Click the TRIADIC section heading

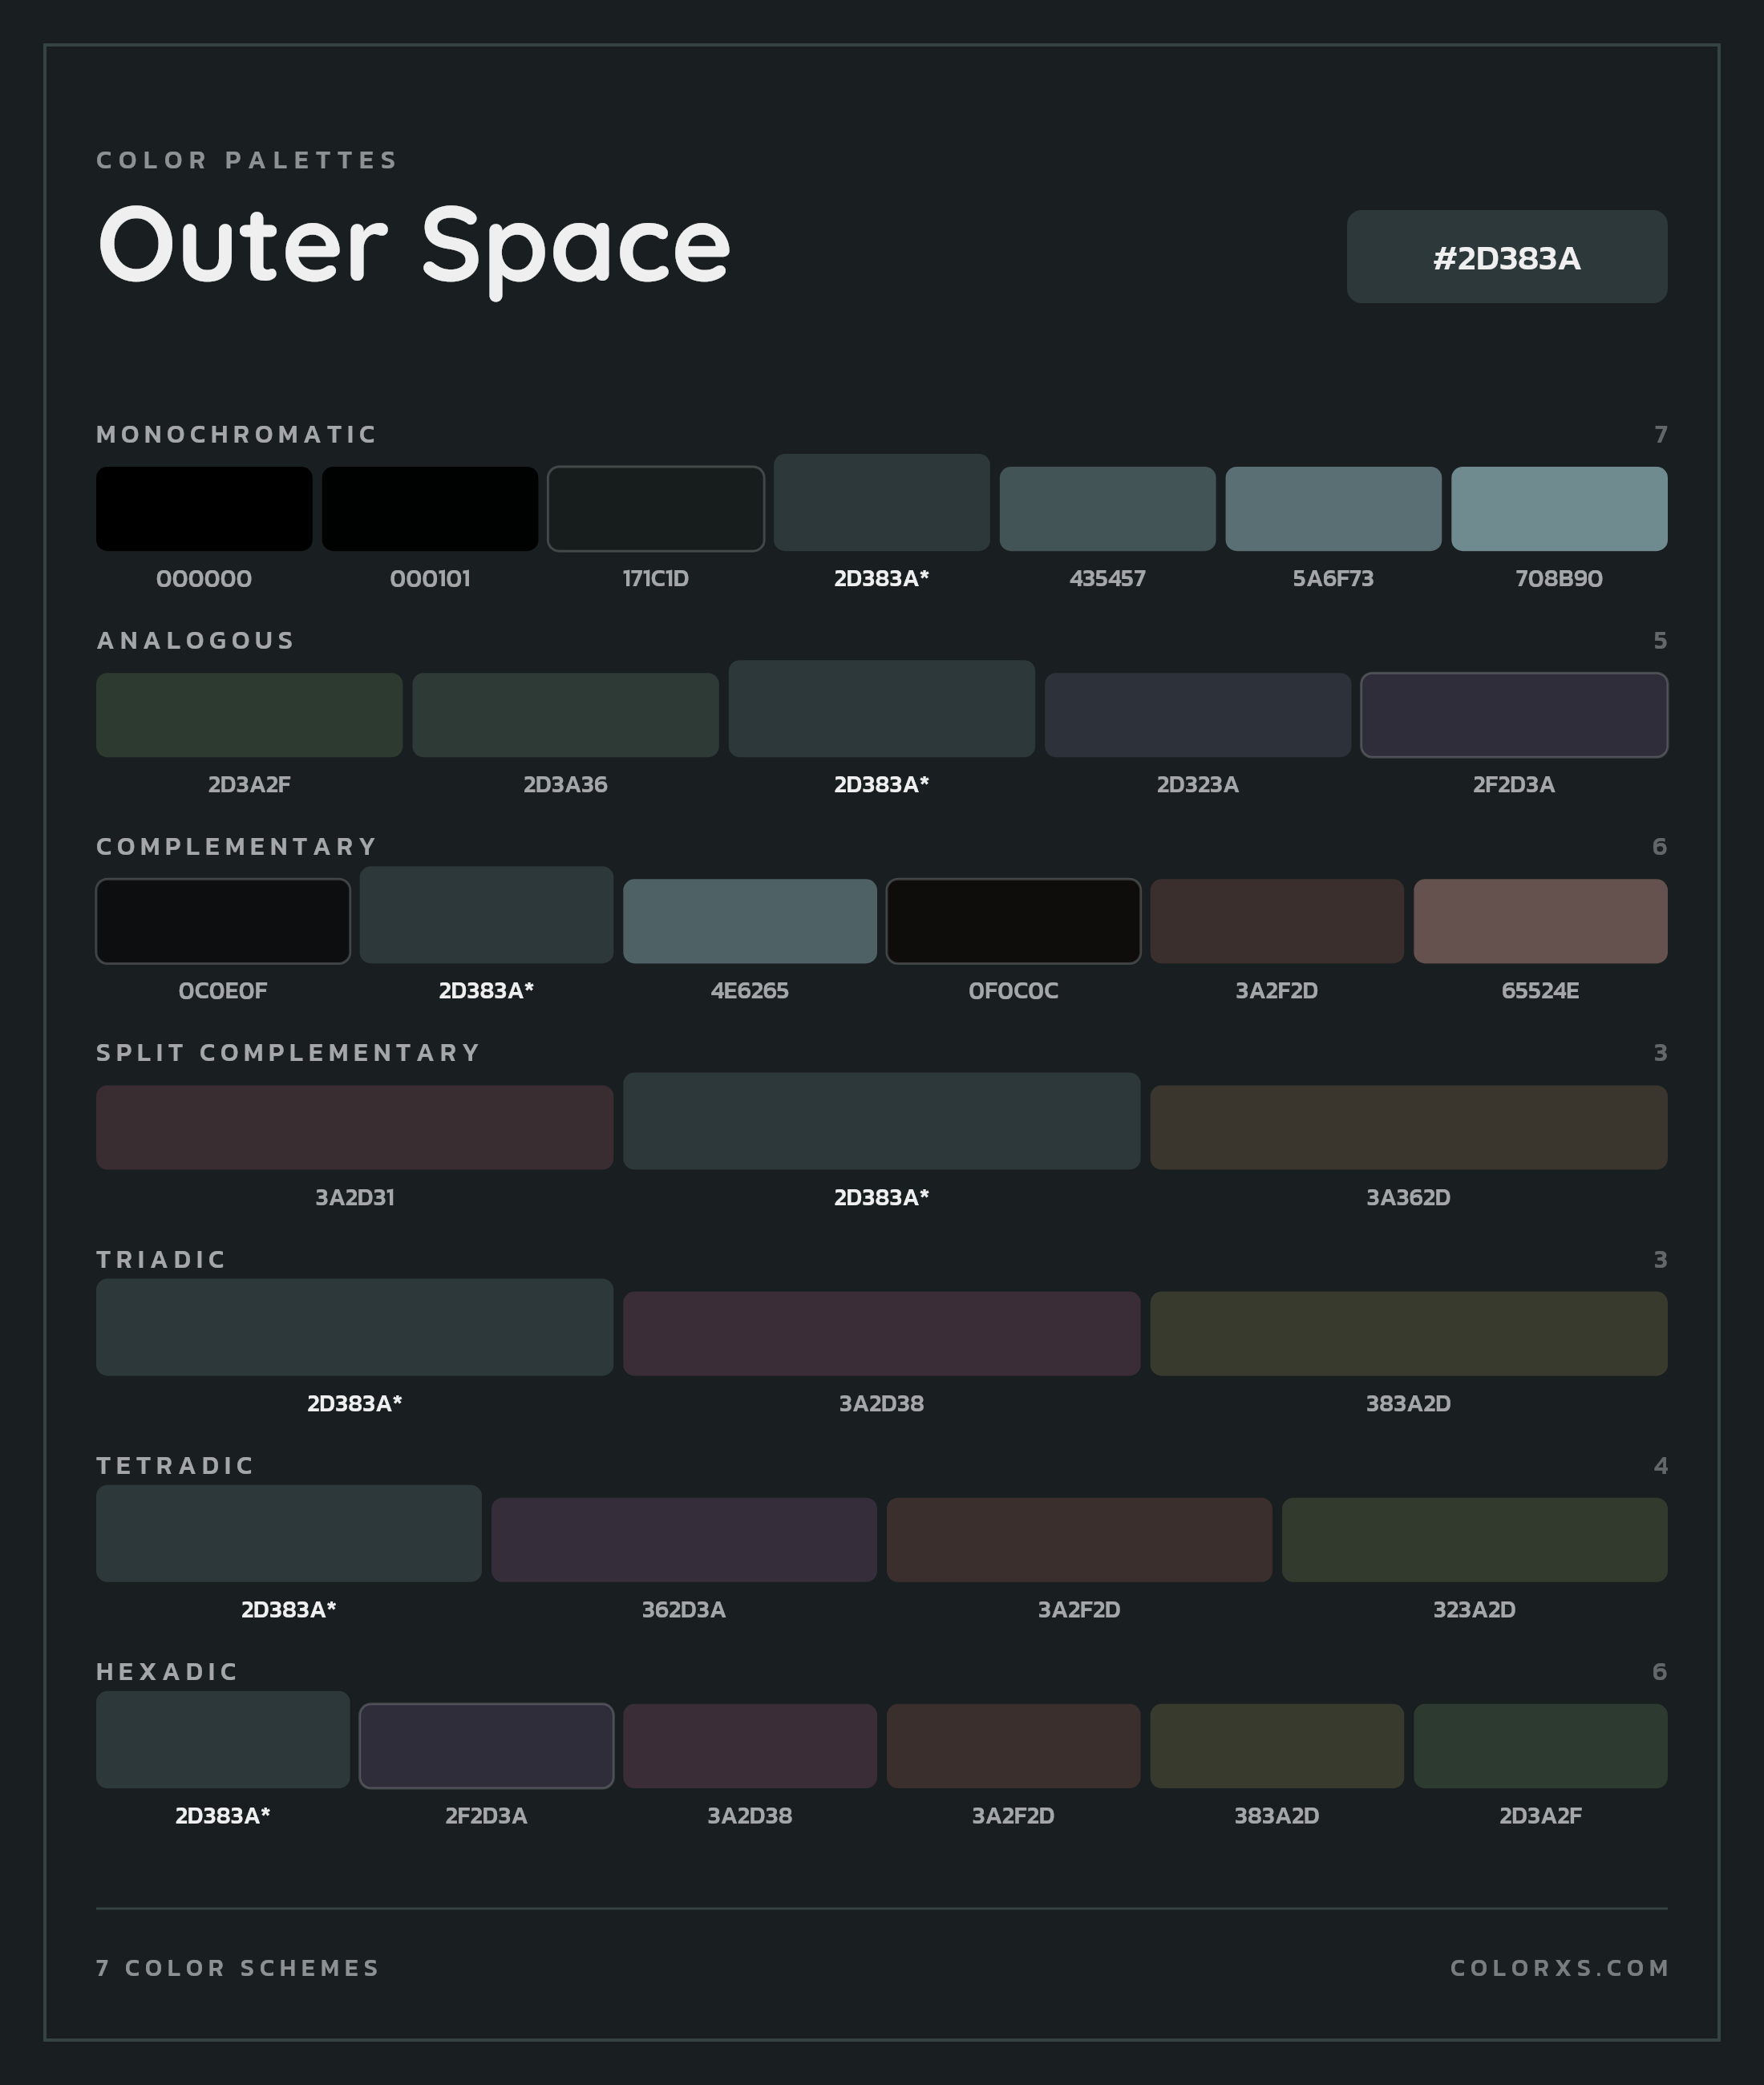161,1259
